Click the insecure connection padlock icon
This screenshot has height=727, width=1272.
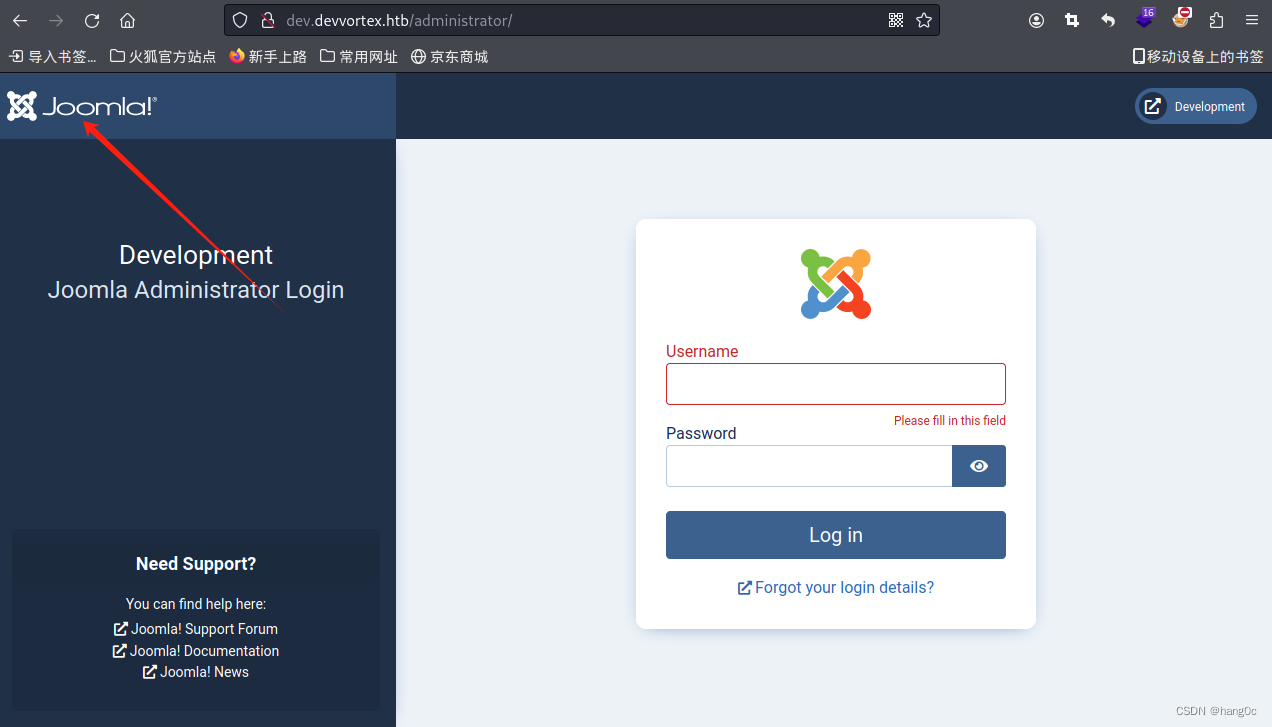click(x=267, y=20)
